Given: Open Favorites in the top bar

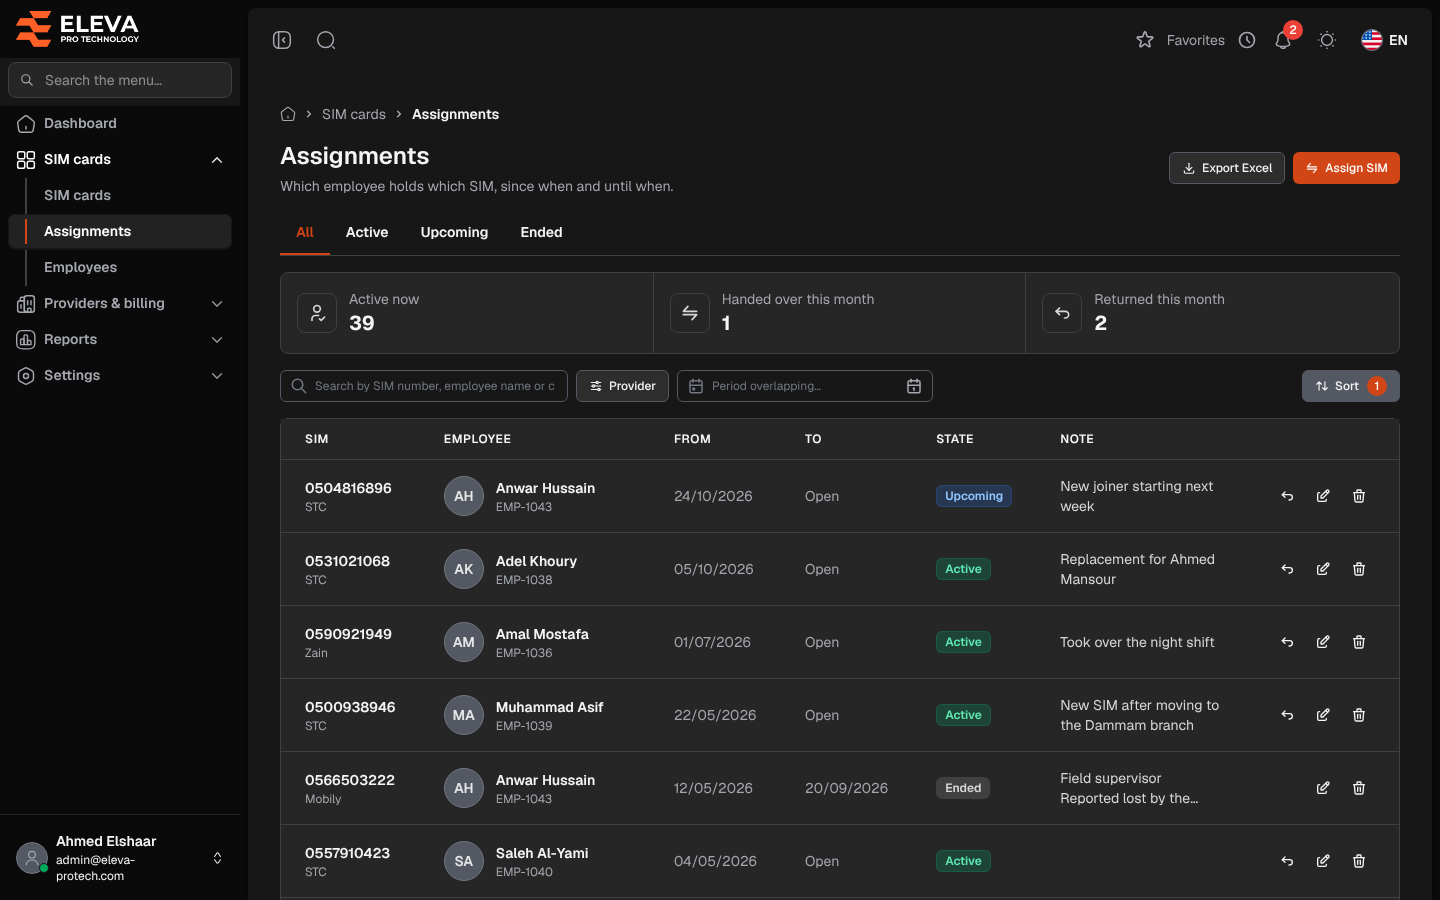Looking at the screenshot, I should point(1180,40).
